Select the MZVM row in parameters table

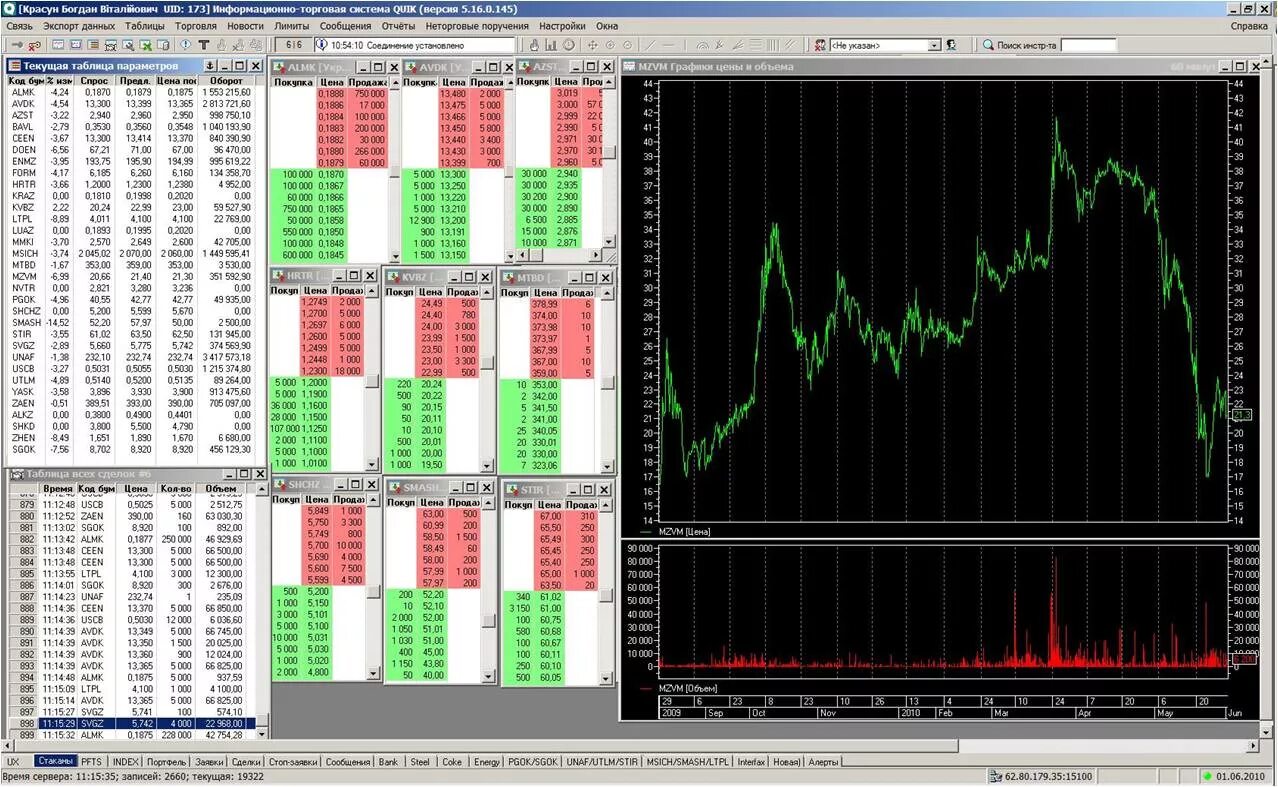tap(131, 276)
